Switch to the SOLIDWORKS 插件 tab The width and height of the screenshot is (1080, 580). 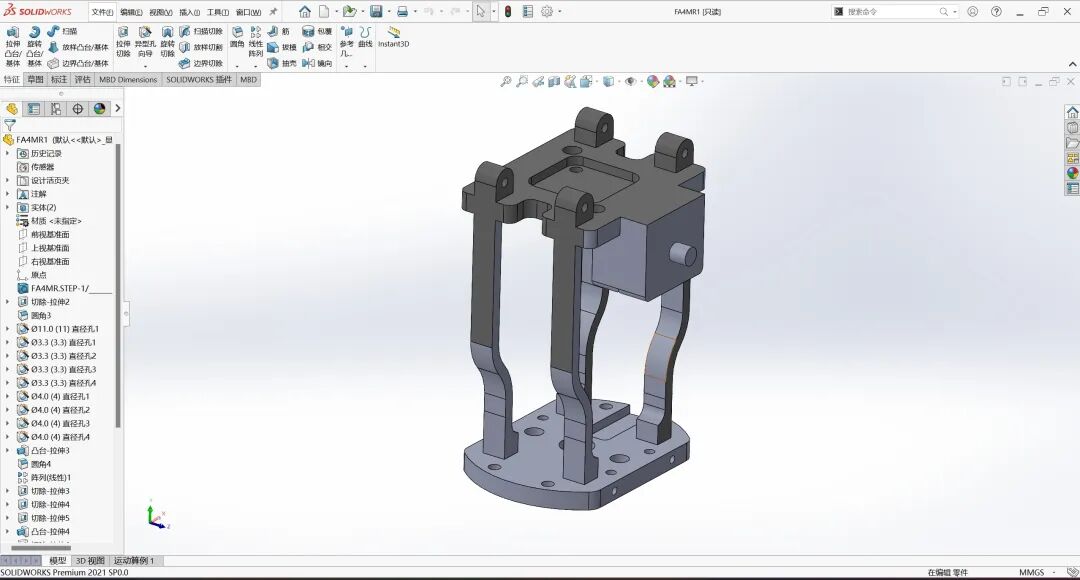click(199, 79)
